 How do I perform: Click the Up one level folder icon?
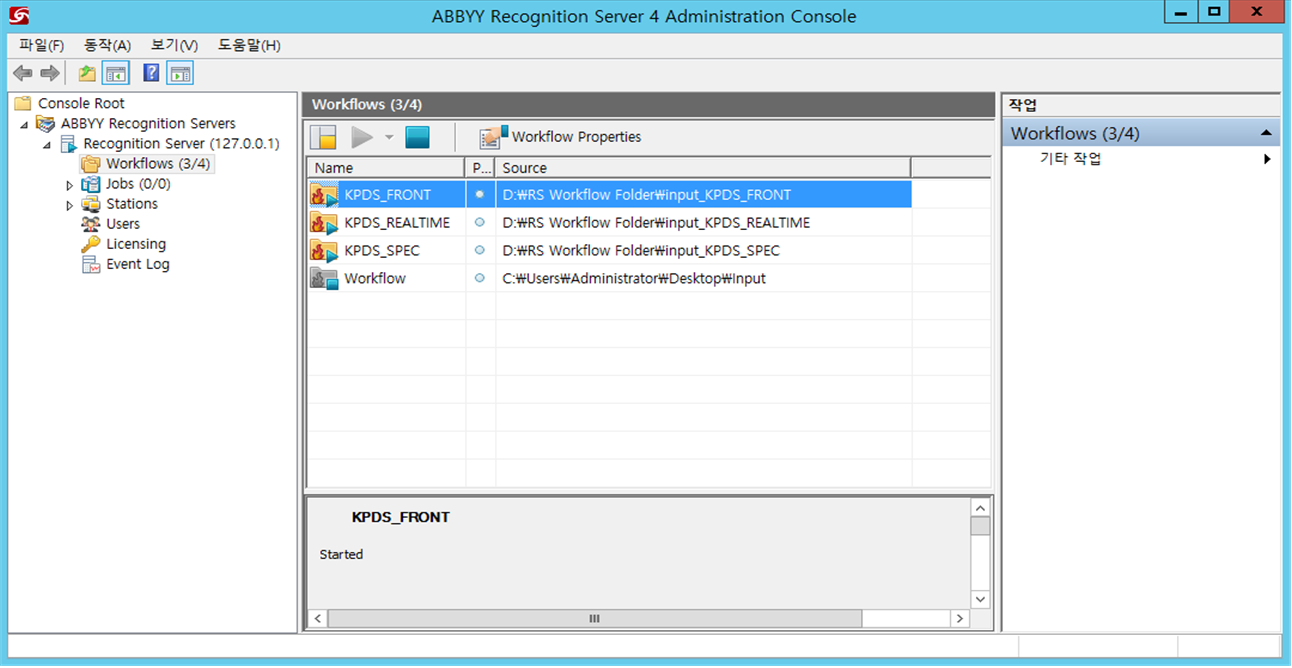click(x=88, y=73)
